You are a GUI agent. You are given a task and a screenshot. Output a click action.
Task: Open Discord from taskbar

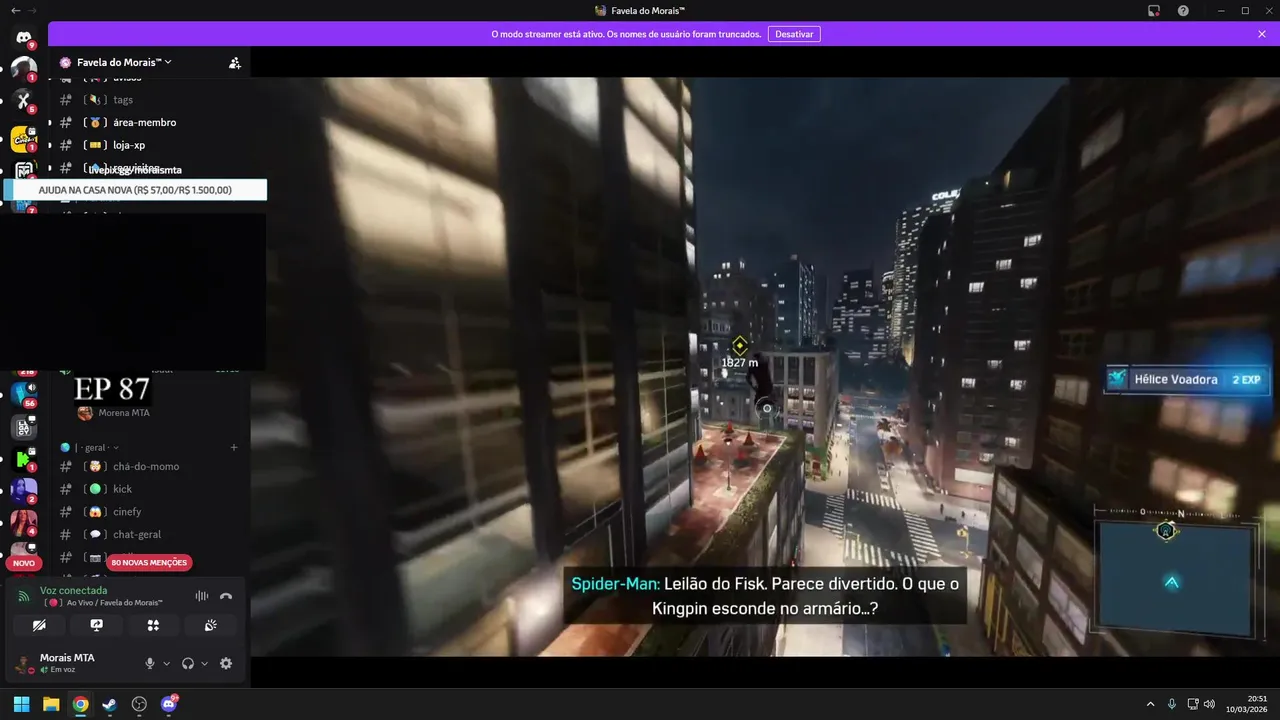point(169,704)
